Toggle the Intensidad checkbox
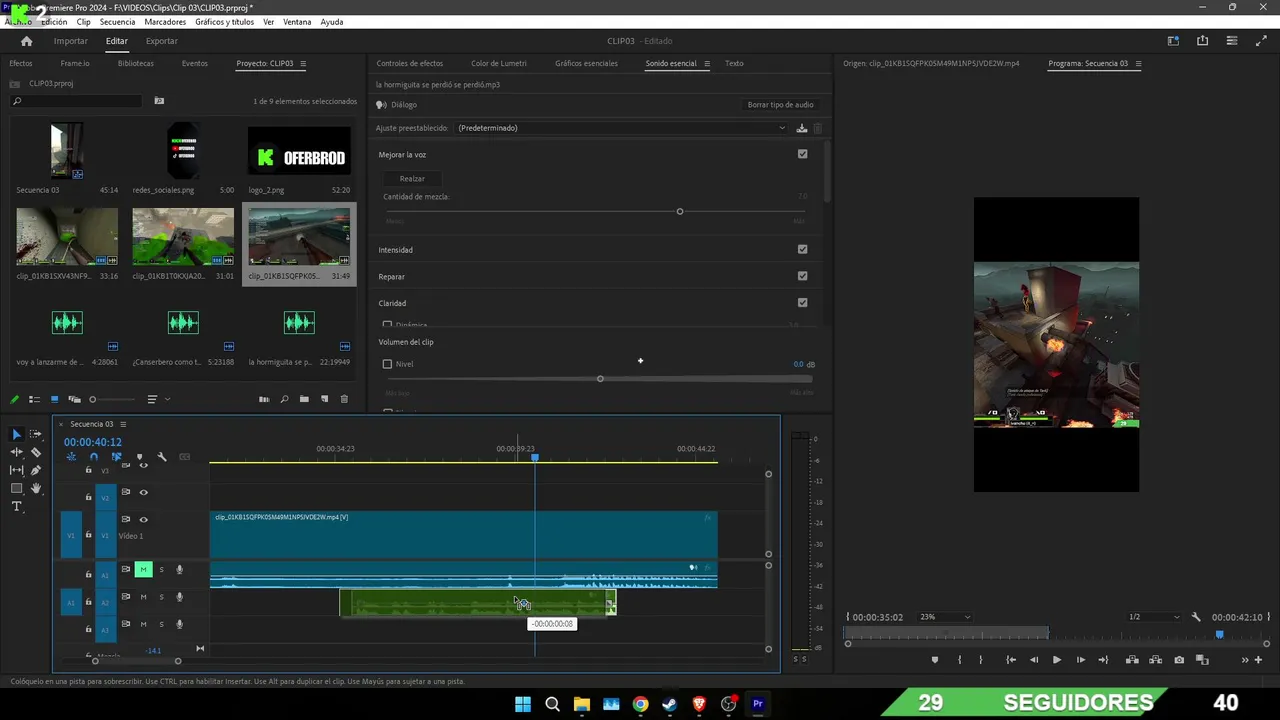 coord(802,249)
